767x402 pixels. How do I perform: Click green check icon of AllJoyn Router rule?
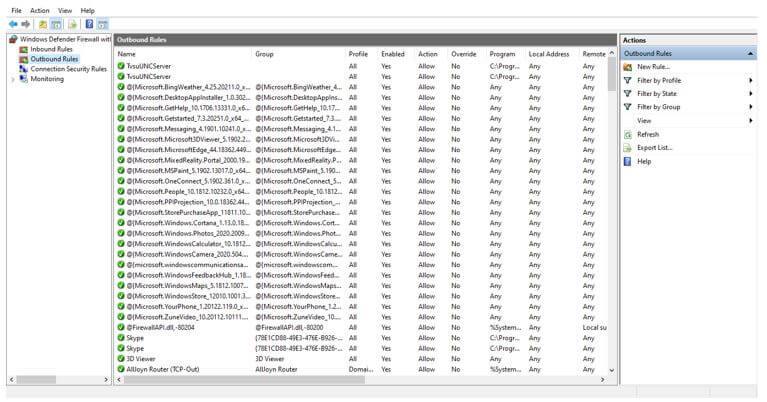pos(121,369)
